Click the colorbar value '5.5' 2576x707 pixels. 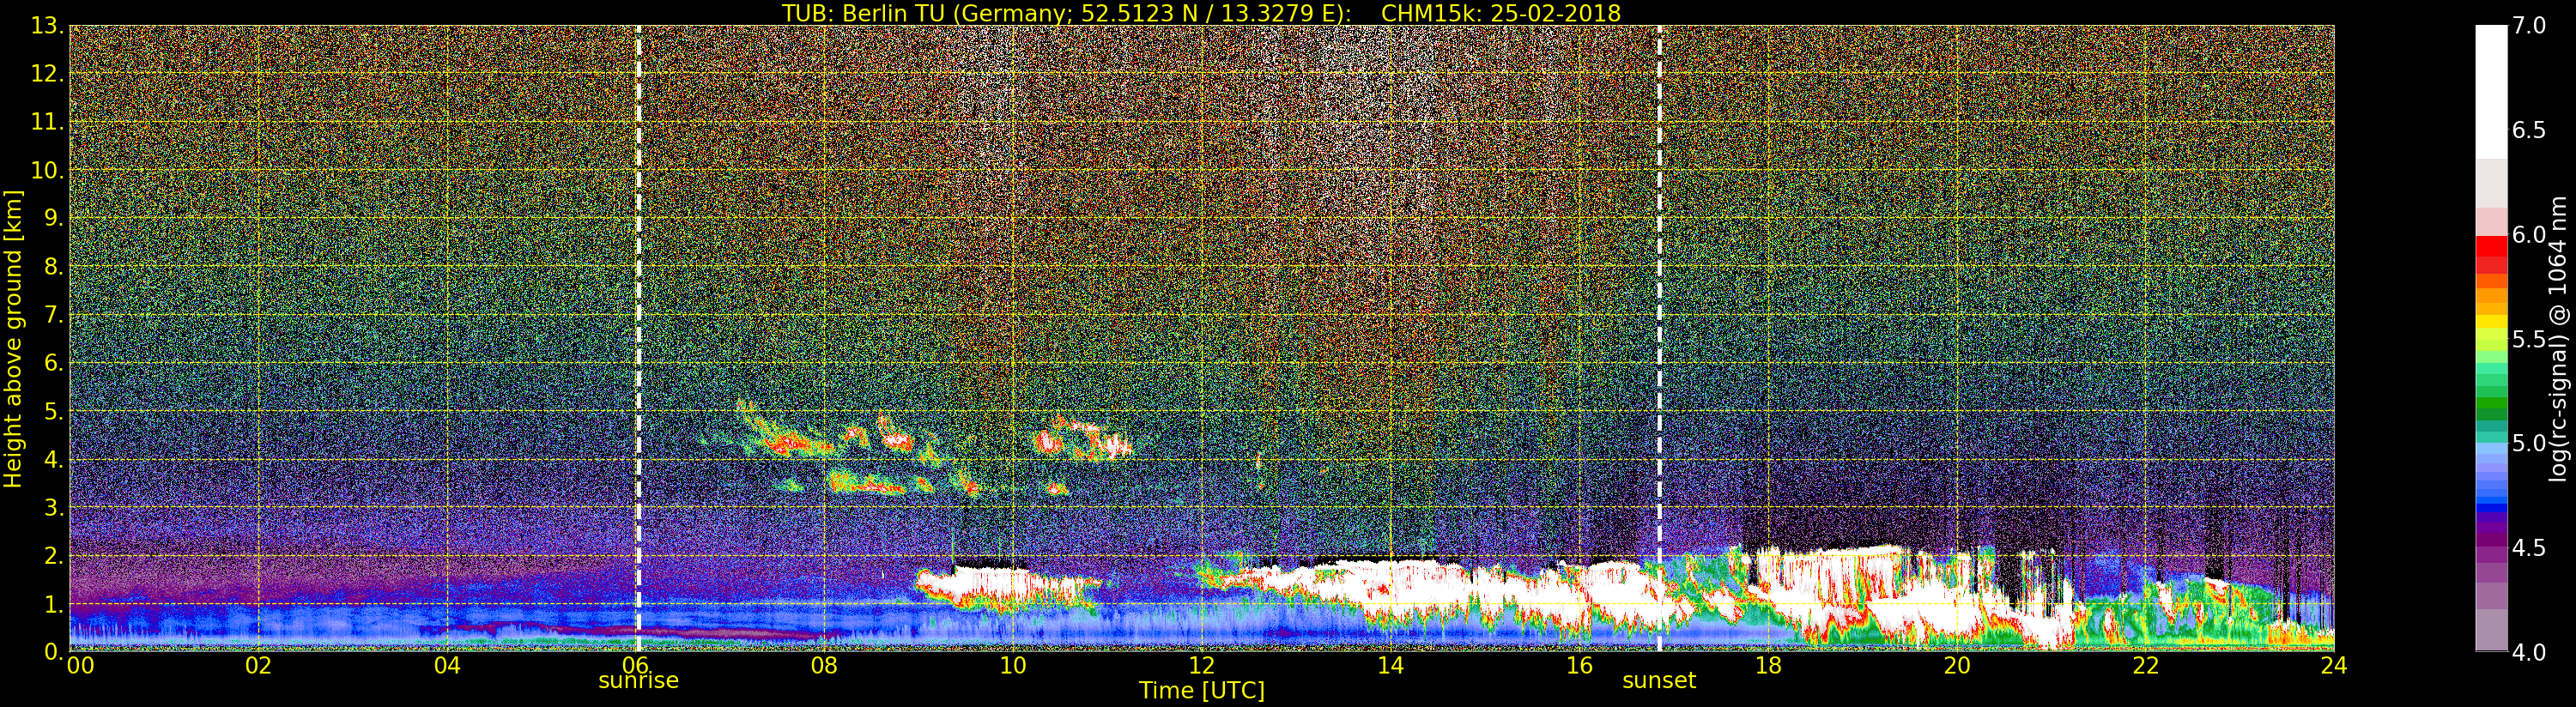(x=2529, y=339)
